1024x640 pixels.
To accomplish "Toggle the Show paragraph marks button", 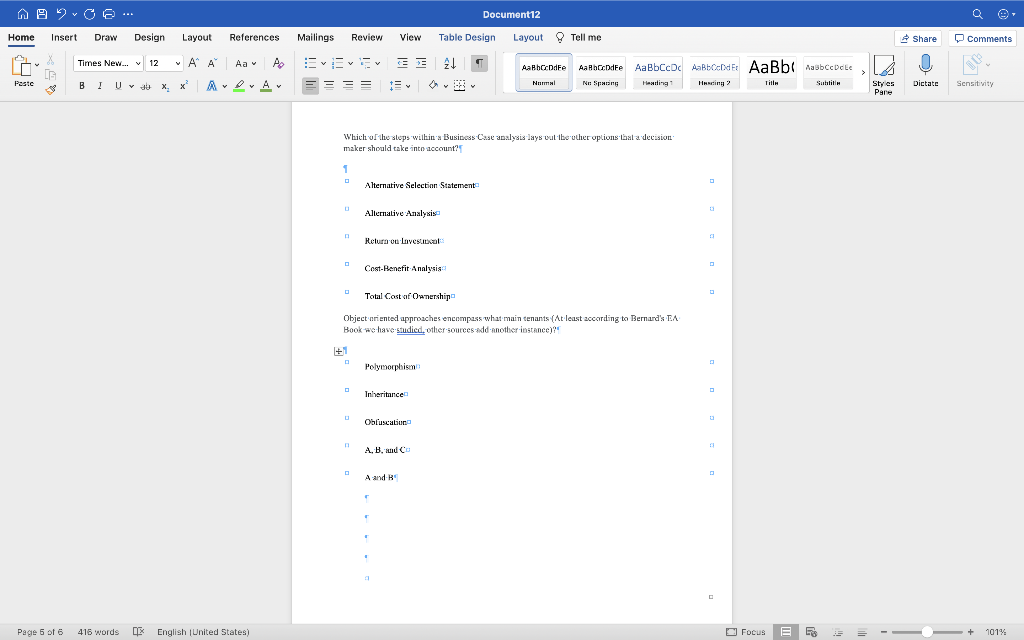I will click(479, 63).
